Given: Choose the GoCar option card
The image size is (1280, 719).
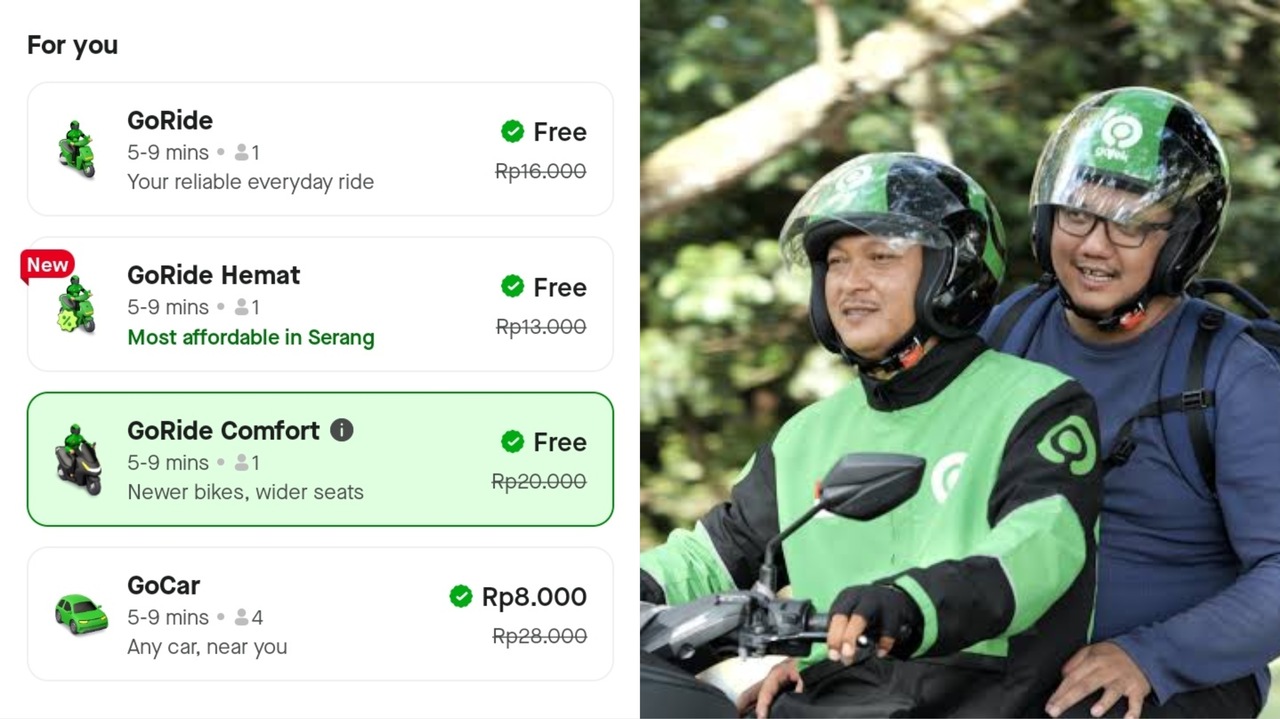Looking at the screenshot, I should pyautogui.click(x=320, y=614).
